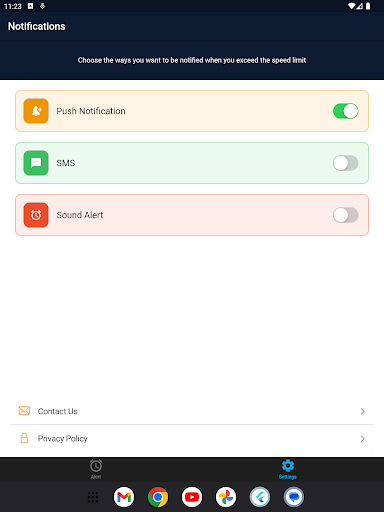Click the orange Push Notification bell icon
384x512 pixels.
click(x=36, y=111)
